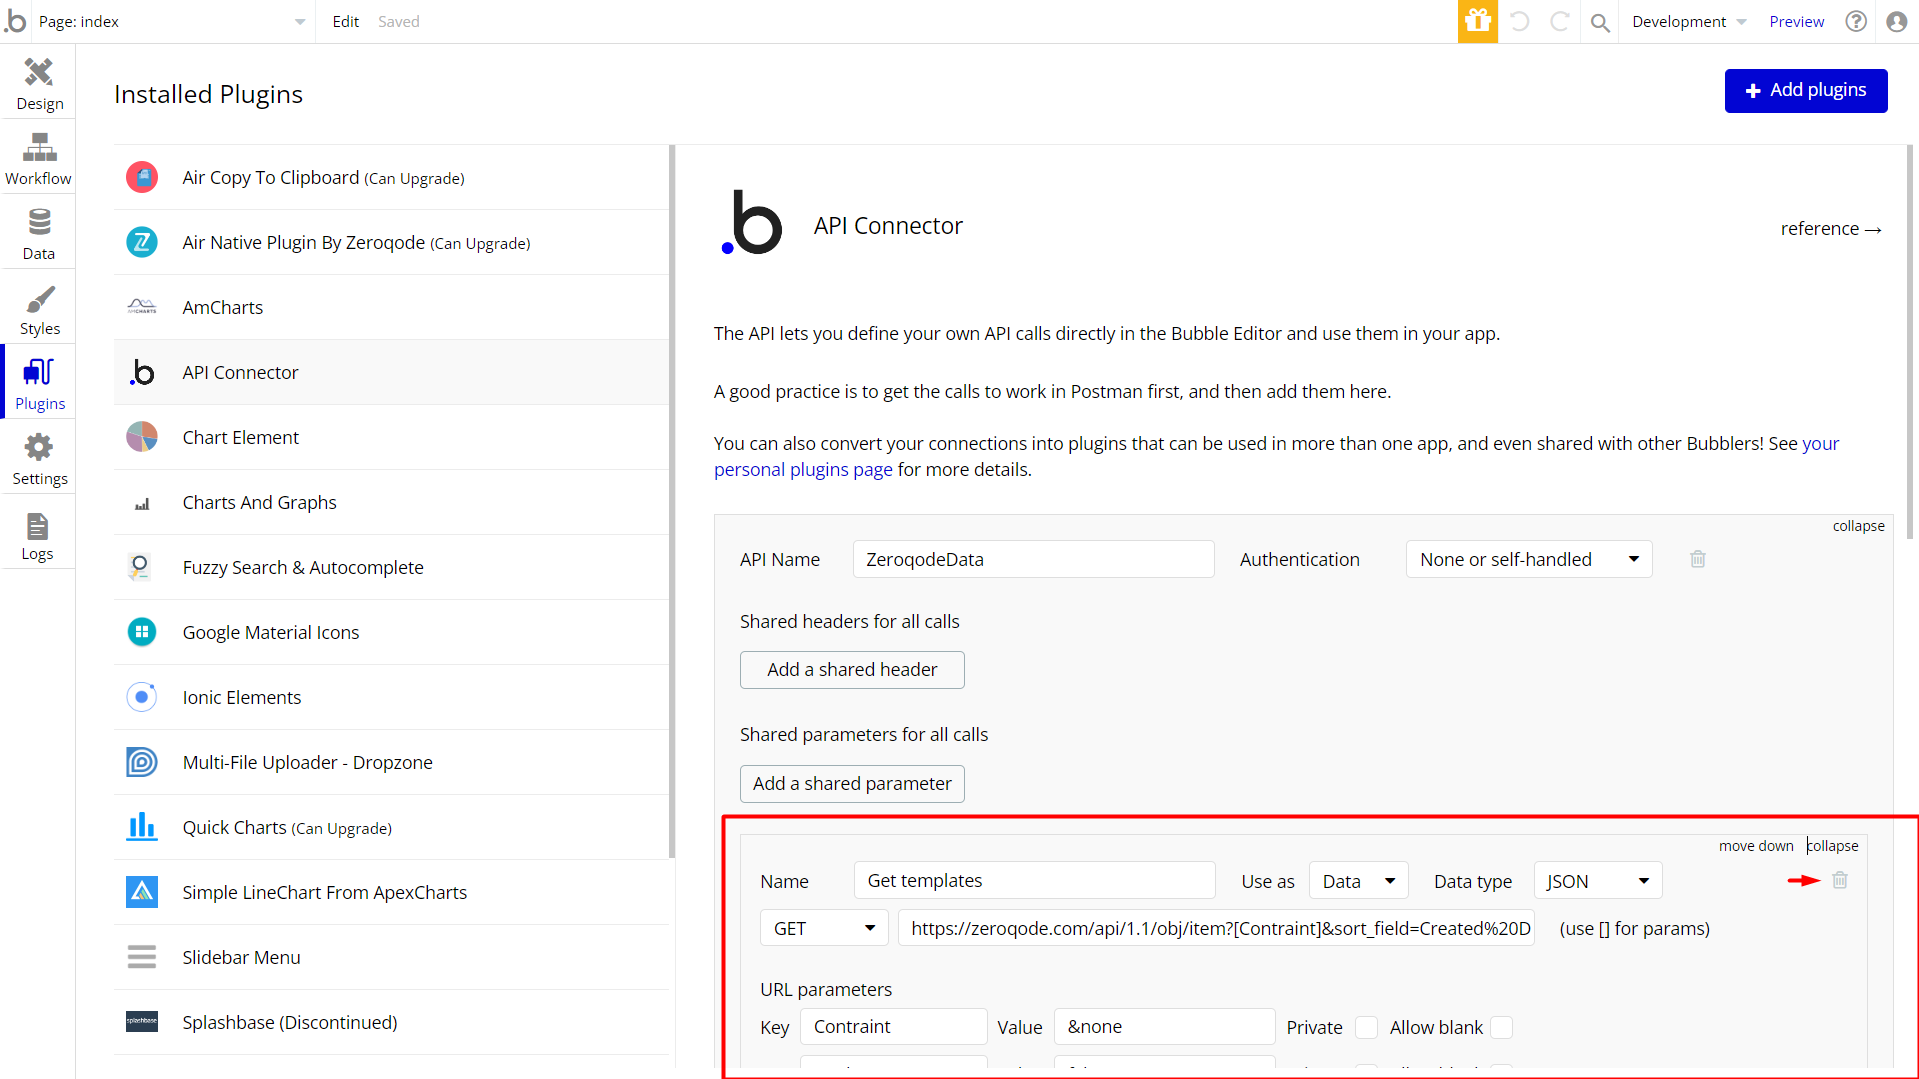Open the Use as Data dropdown
This screenshot has height=1079, width=1919.
pyautogui.click(x=1358, y=881)
